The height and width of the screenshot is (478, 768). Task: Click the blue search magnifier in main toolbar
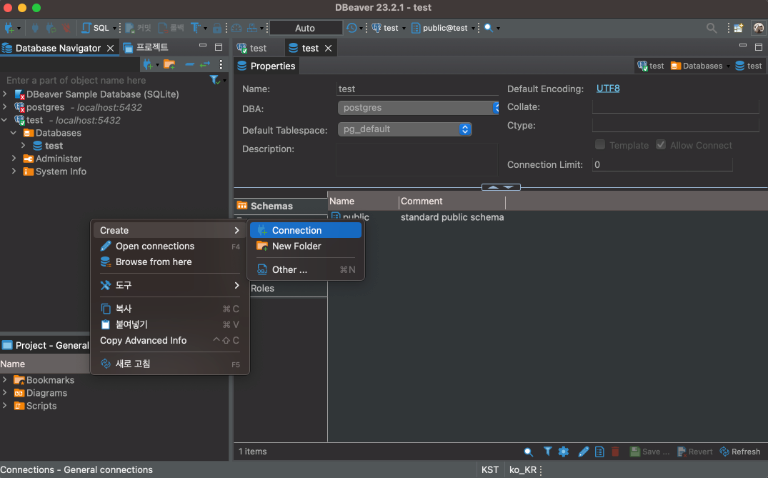[x=488, y=28]
